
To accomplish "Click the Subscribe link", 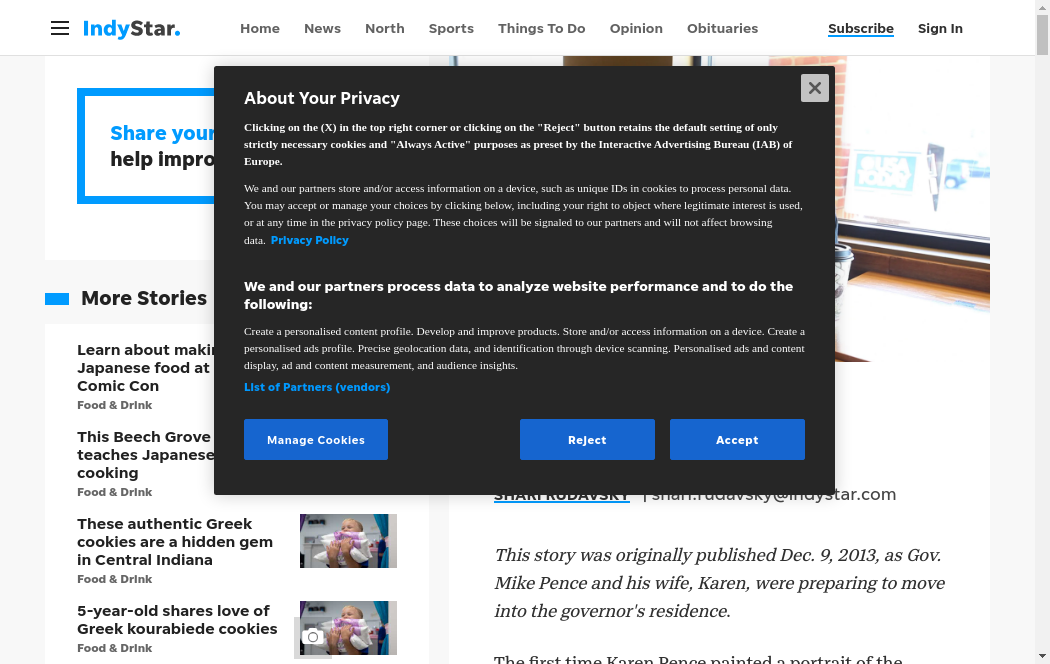I will point(861,28).
